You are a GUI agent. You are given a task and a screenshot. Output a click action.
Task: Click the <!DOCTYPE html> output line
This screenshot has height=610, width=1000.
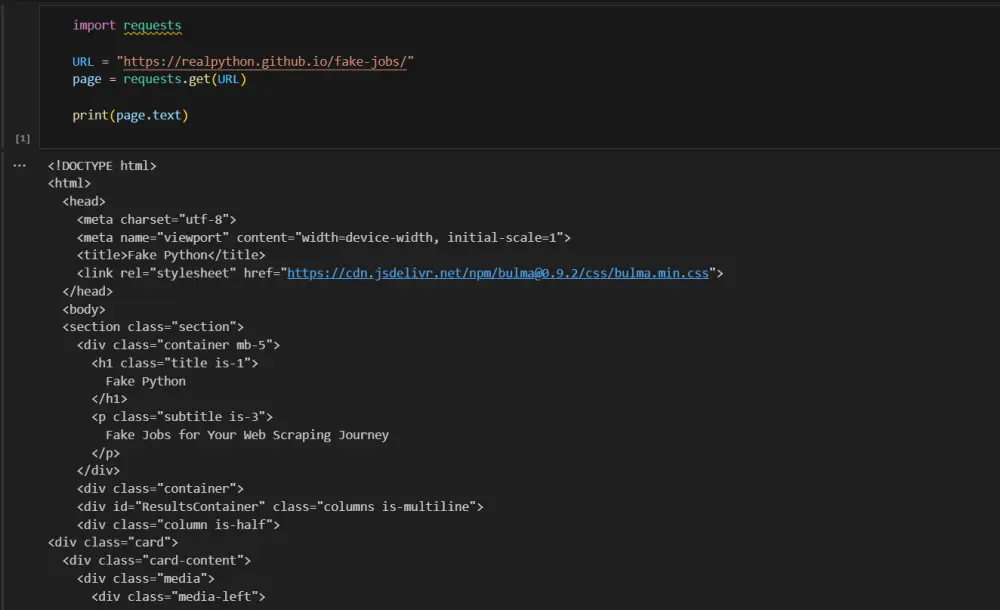tap(102, 166)
